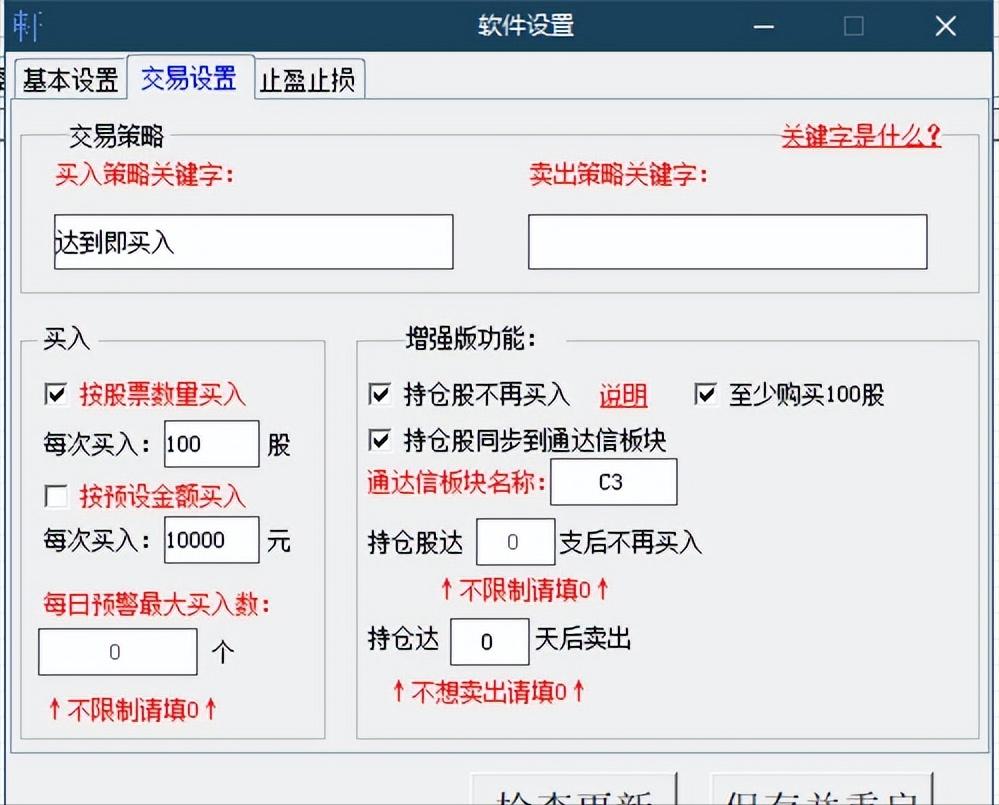The width and height of the screenshot is (999, 805).
Task: Click the shares-per-buy field showing 100
Action: 211,444
